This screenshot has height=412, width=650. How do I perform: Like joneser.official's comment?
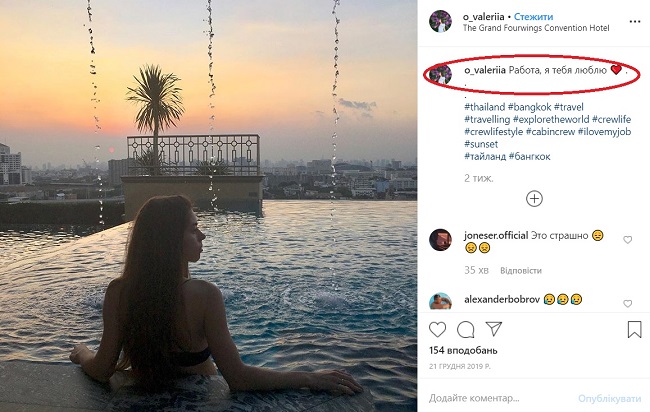[628, 240]
